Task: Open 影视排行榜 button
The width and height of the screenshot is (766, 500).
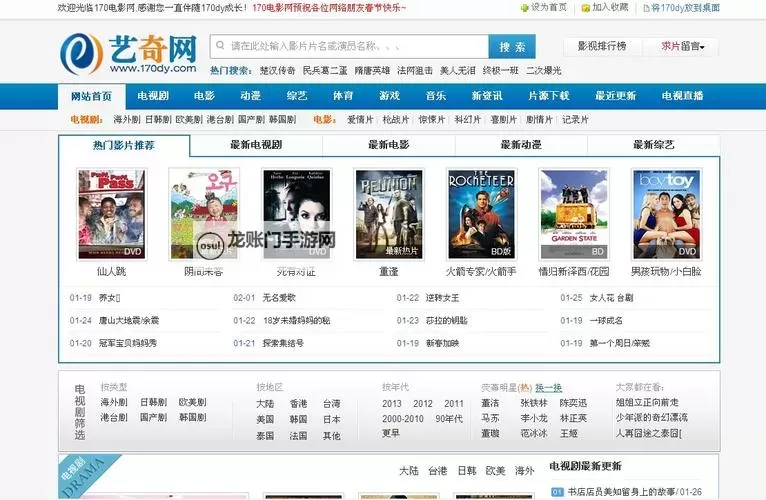Action: coord(602,46)
